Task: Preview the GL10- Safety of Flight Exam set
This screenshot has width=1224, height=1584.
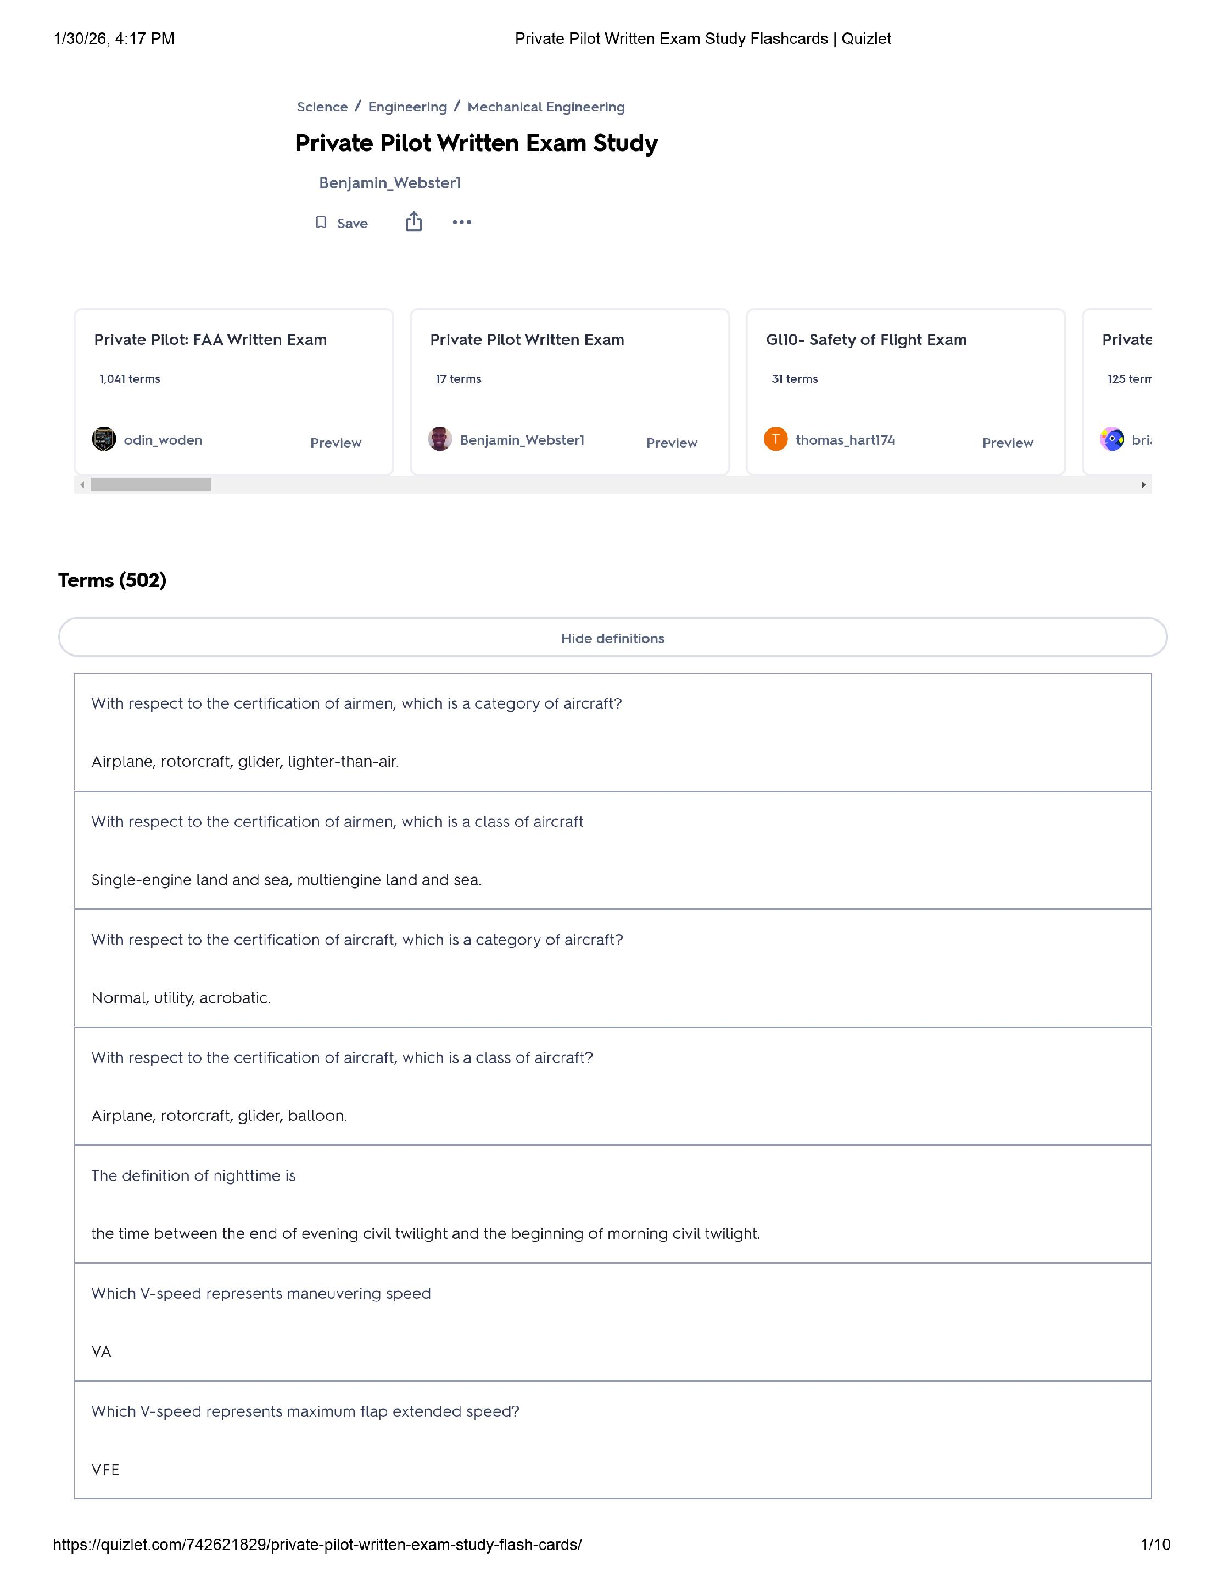Action: click(1007, 443)
